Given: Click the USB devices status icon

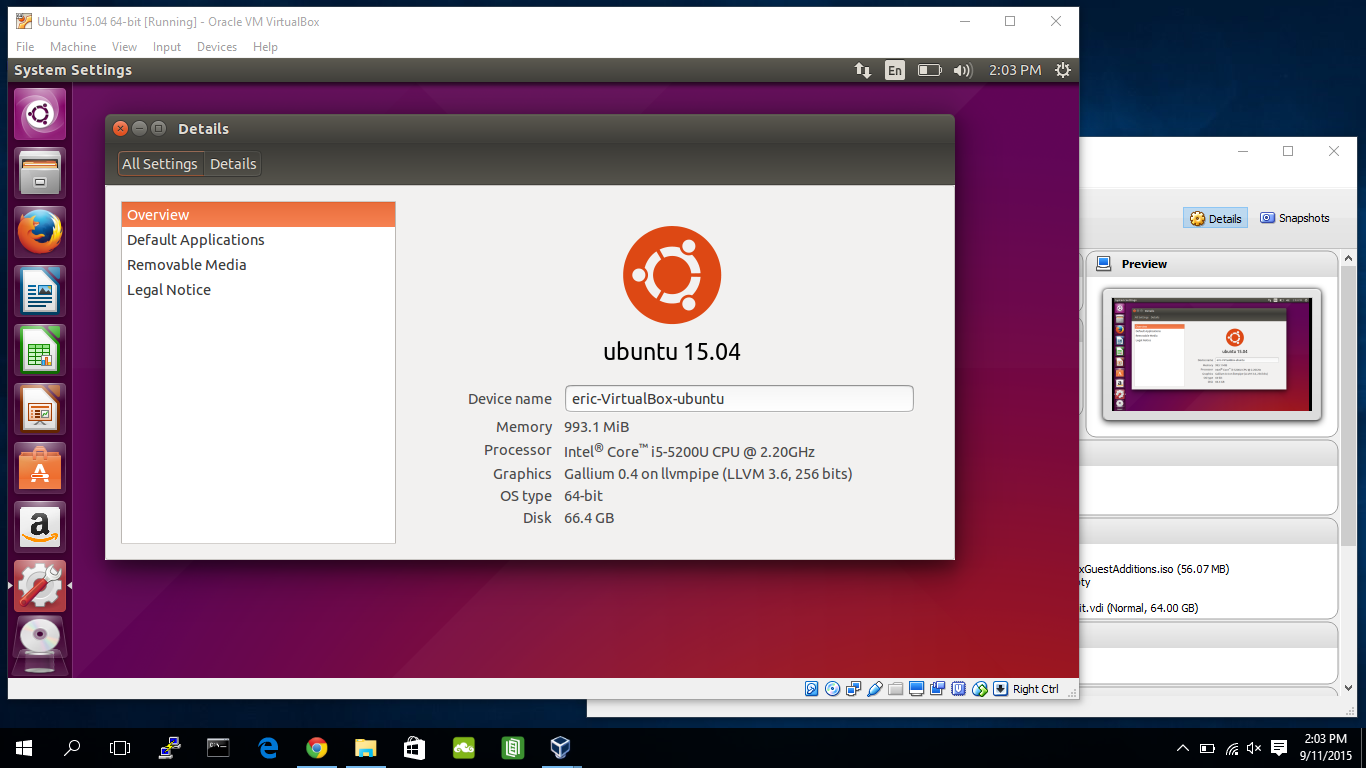Looking at the screenshot, I should pos(875,689).
